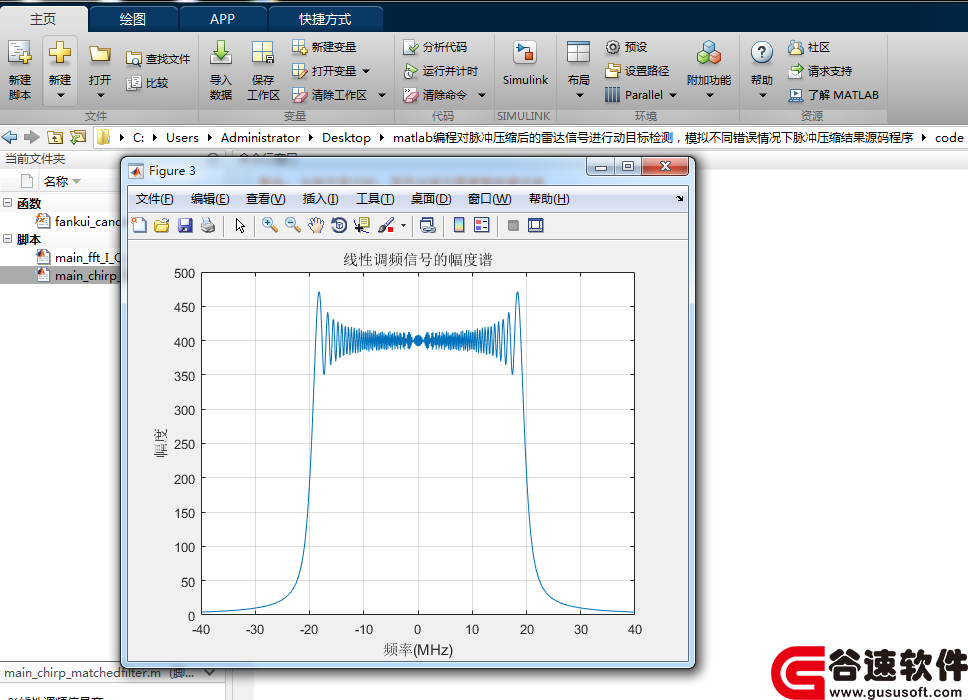Click the Desktop path segment
The width and height of the screenshot is (968, 700).
pyautogui.click(x=346, y=138)
